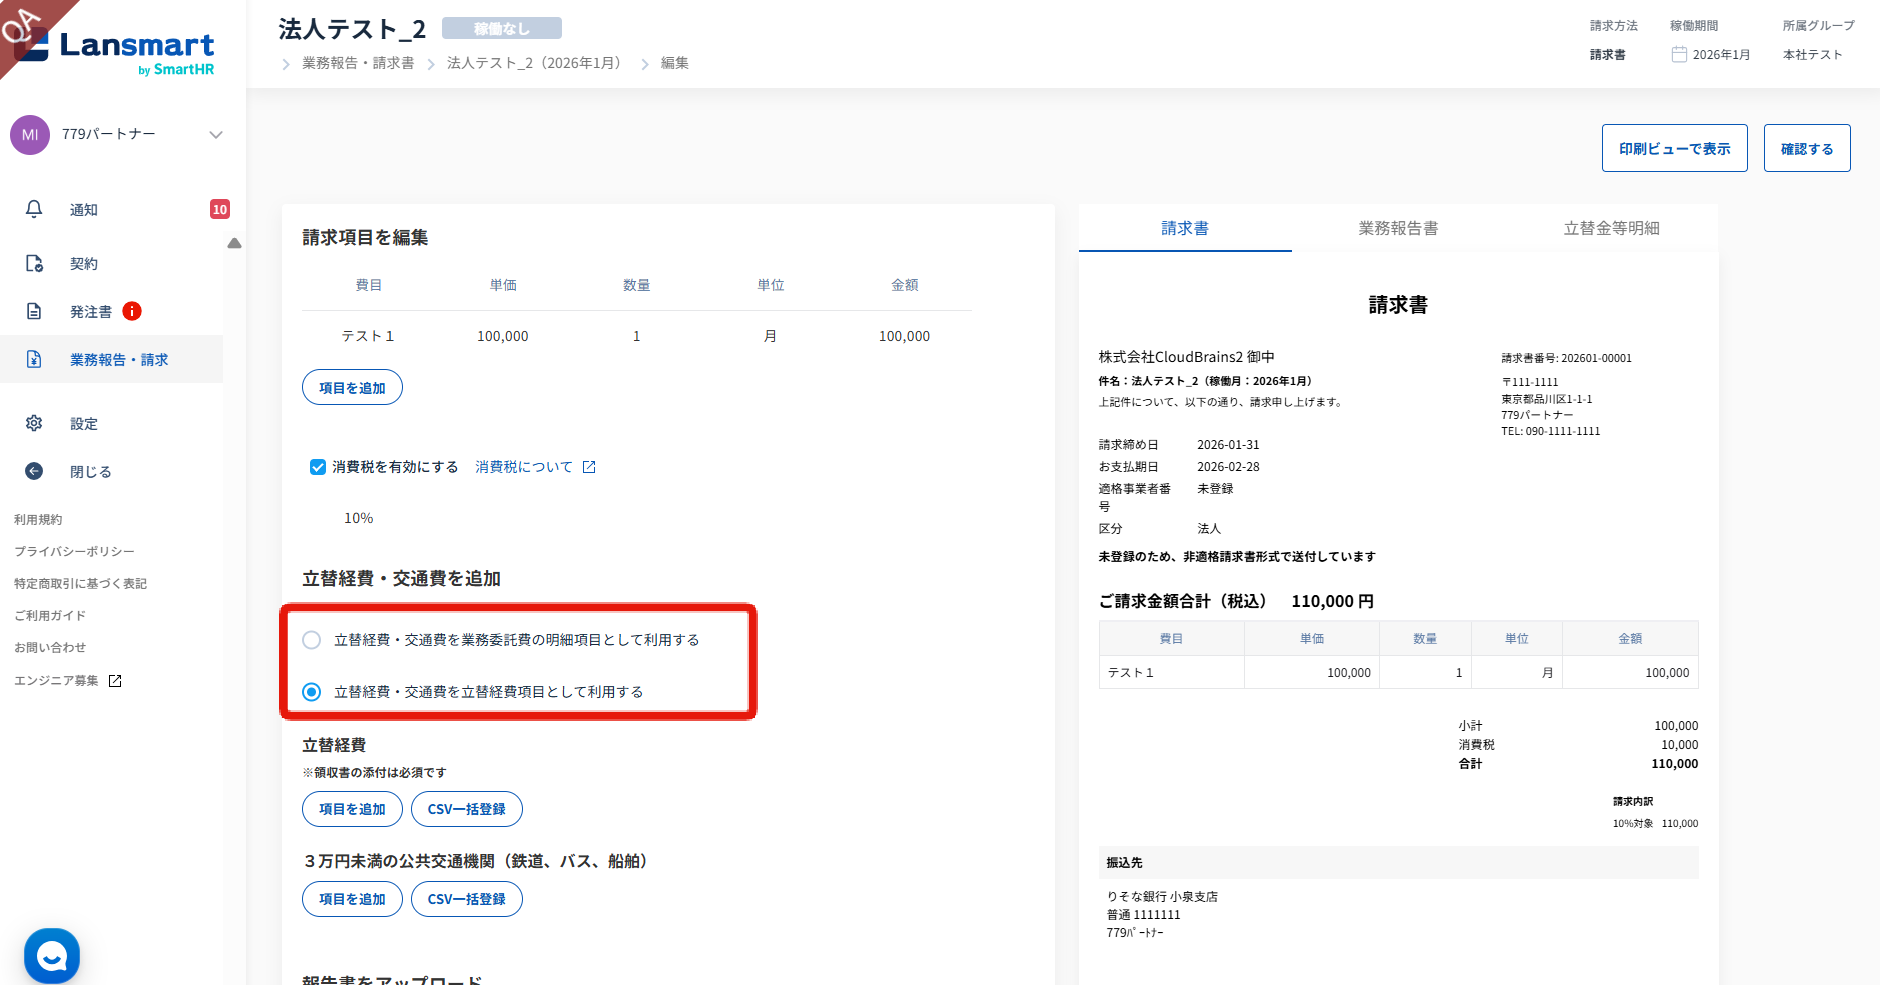Click CSV一括登録 under 立替経費

coord(466,809)
